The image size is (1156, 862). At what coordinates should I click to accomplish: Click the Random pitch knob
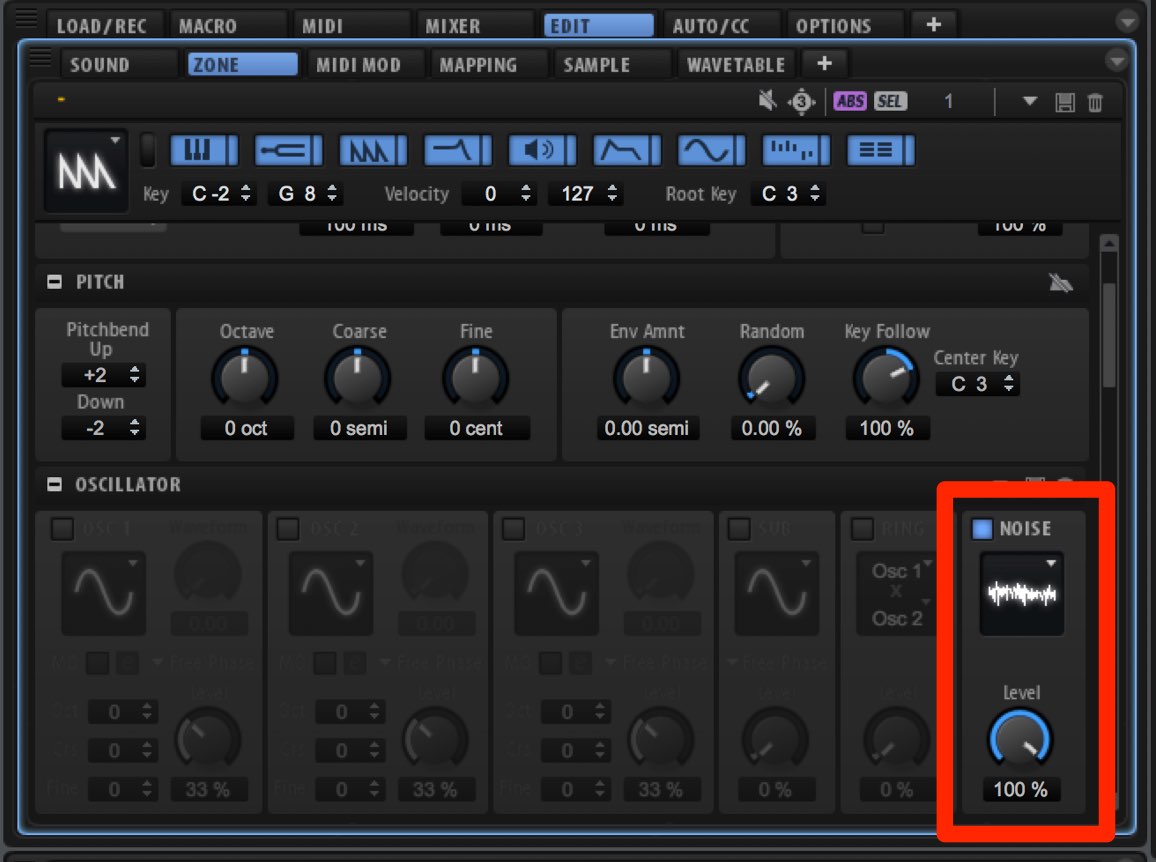pos(771,378)
